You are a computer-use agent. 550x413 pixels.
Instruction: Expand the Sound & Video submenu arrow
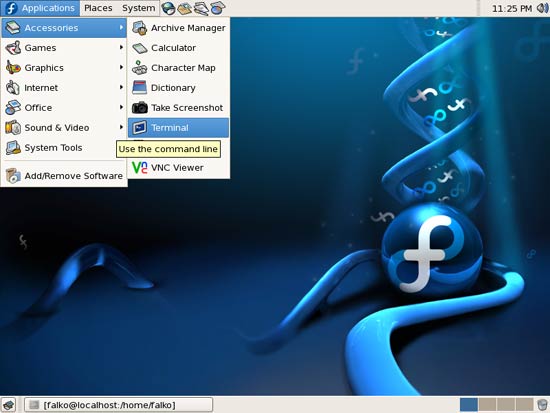[121, 127]
